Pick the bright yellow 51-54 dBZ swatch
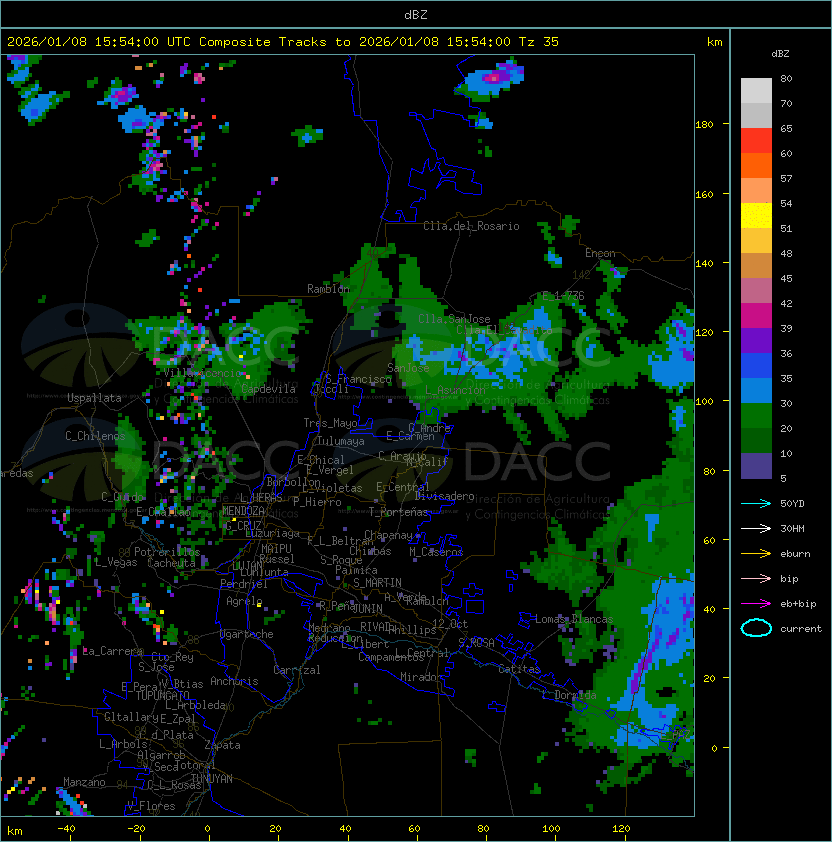 [x=756, y=216]
